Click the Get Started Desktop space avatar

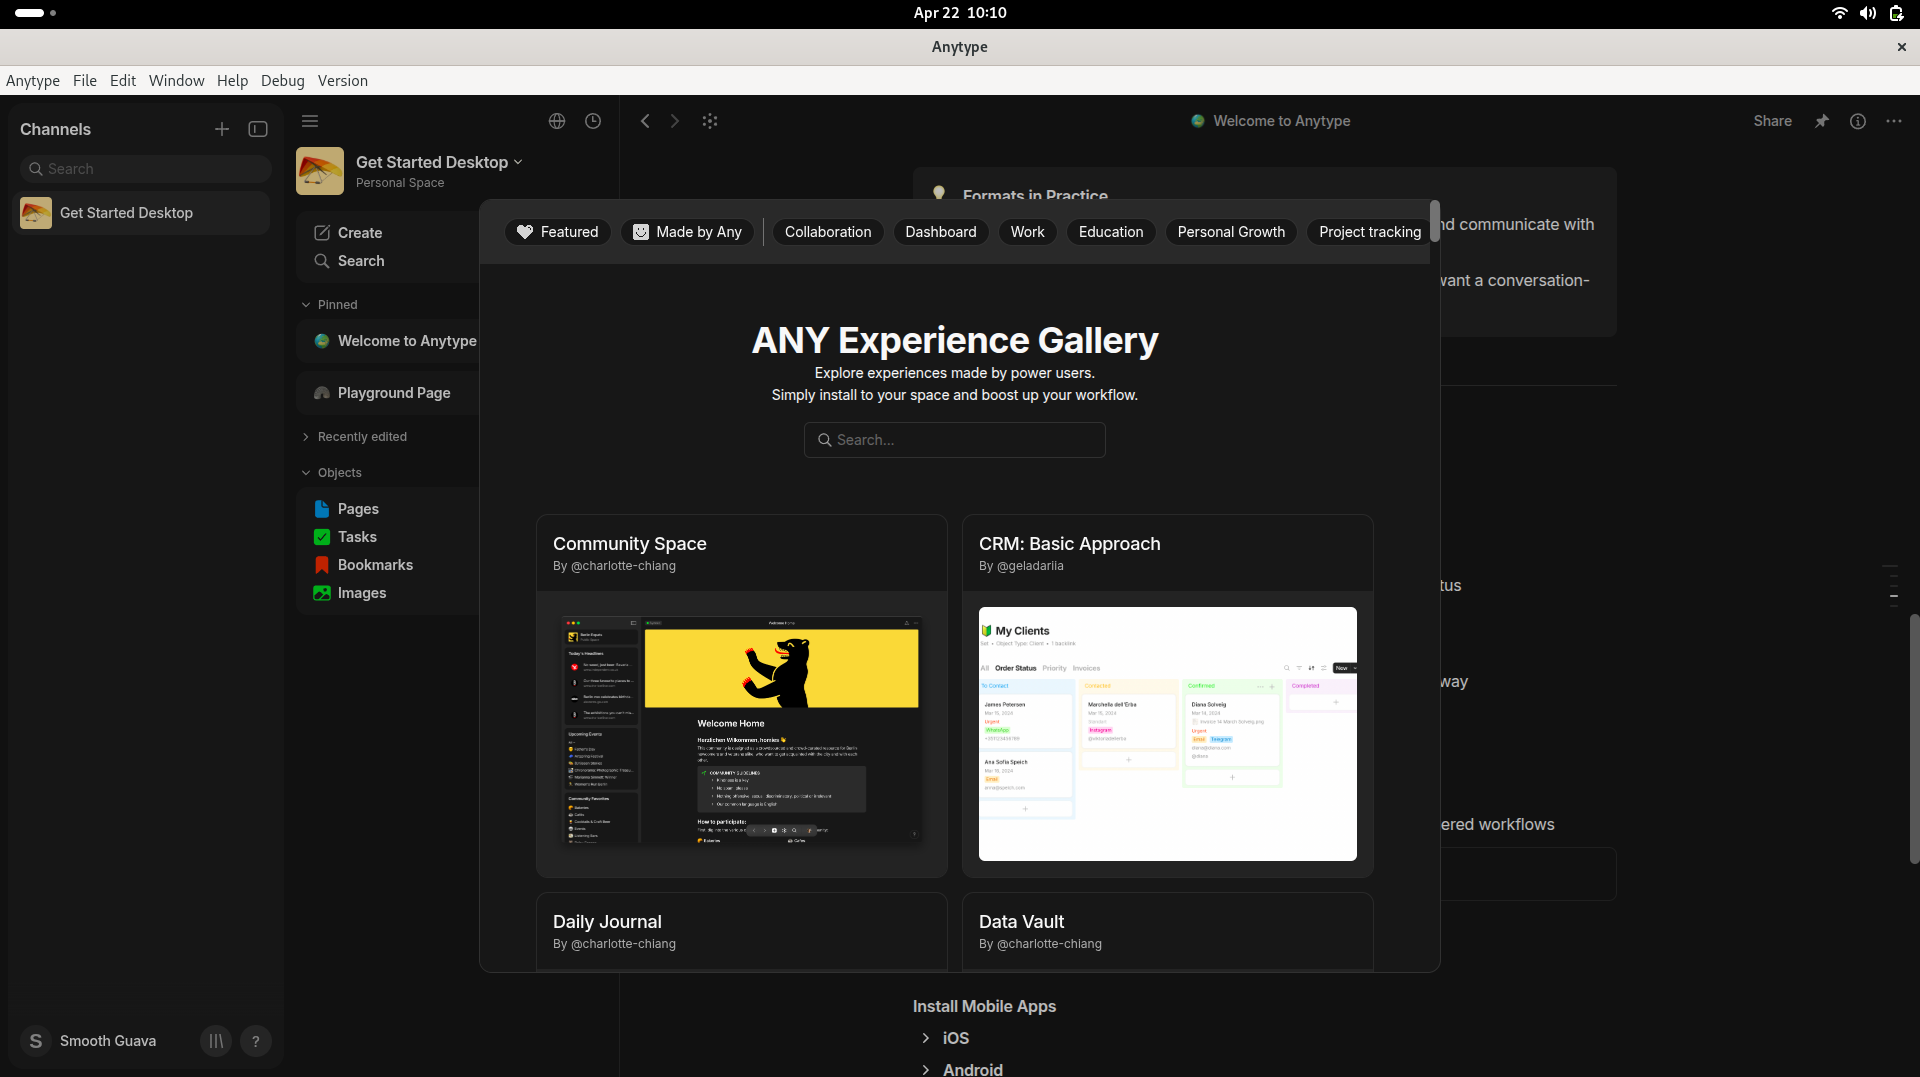[320, 171]
